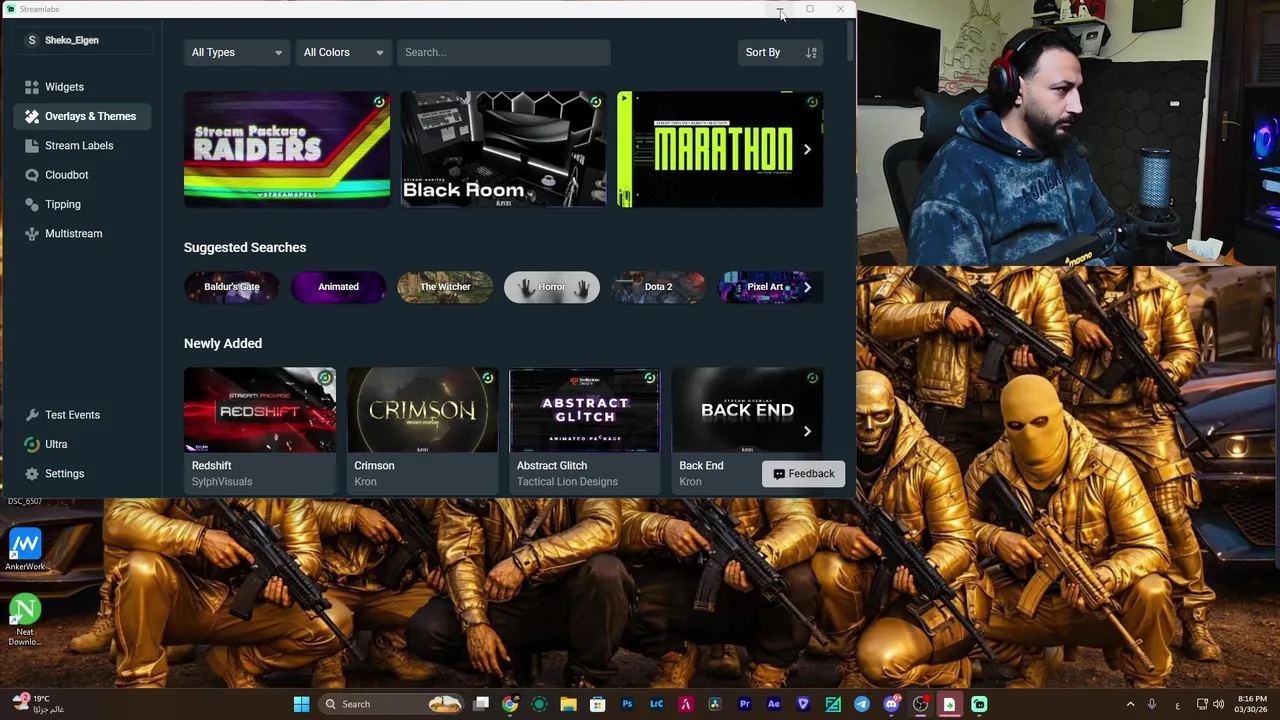Open Tipping page
The image size is (1280, 720).
coord(84,204)
